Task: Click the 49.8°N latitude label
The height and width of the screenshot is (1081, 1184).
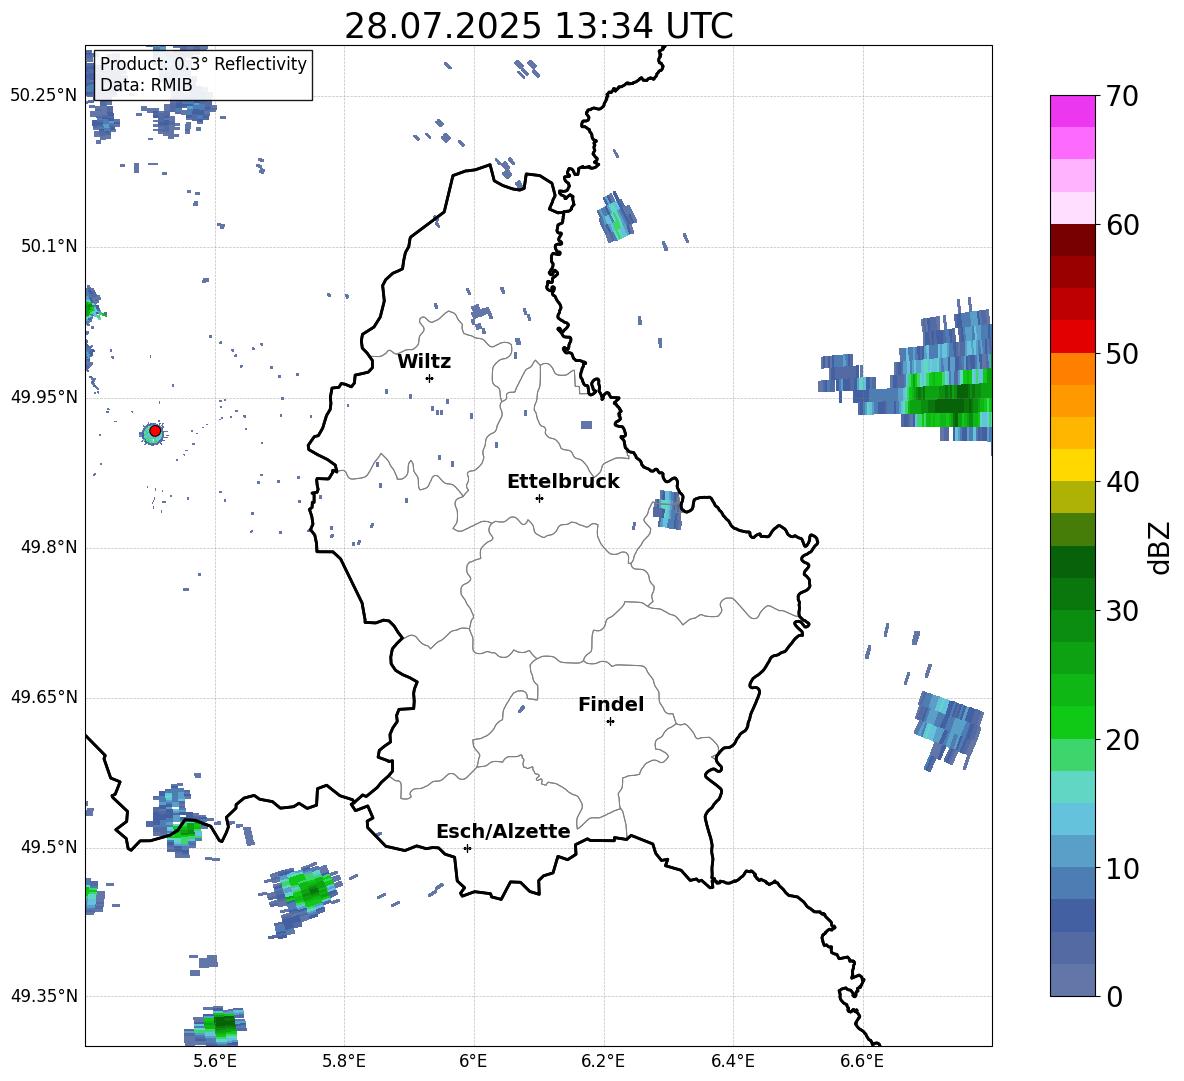Action: pyautogui.click(x=50, y=547)
